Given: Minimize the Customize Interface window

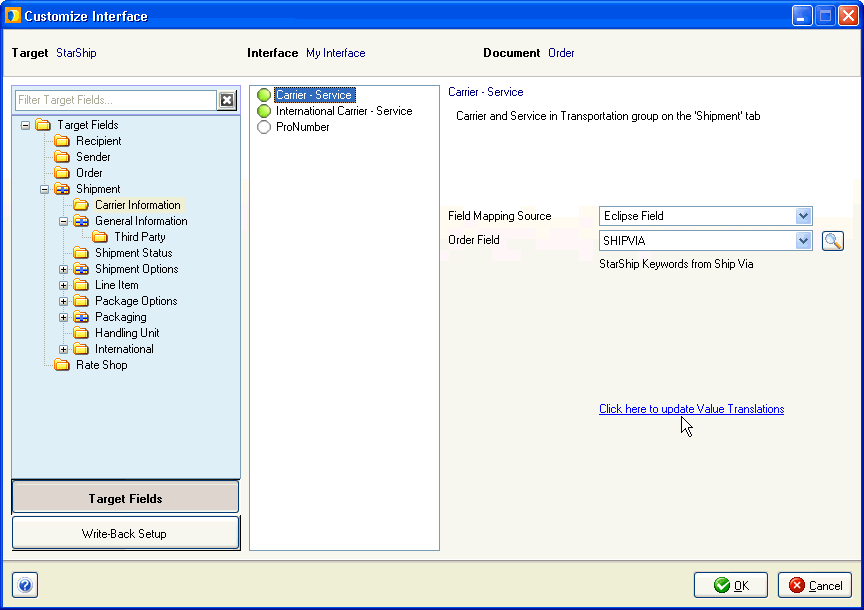Looking at the screenshot, I should pyautogui.click(x=802, y=15).
